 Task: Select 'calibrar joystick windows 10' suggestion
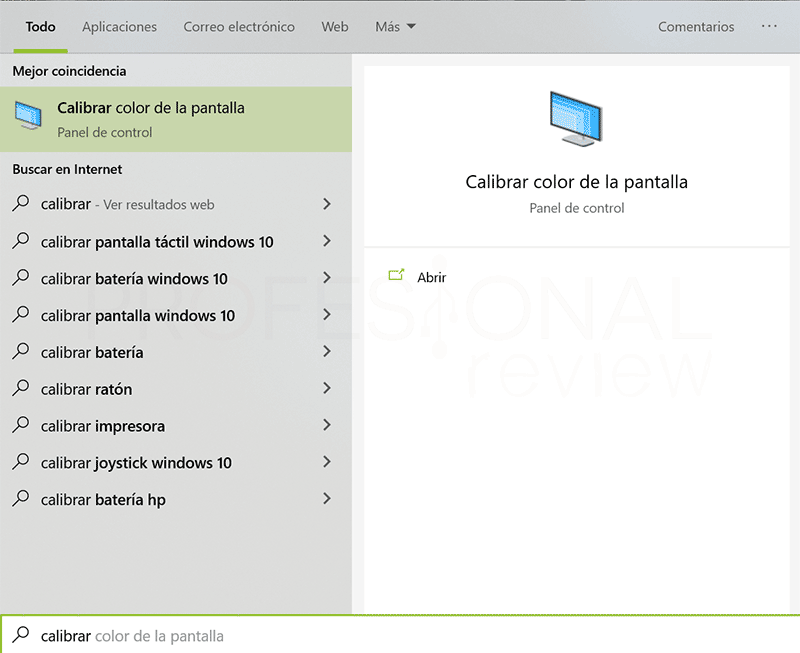point(176,462)
